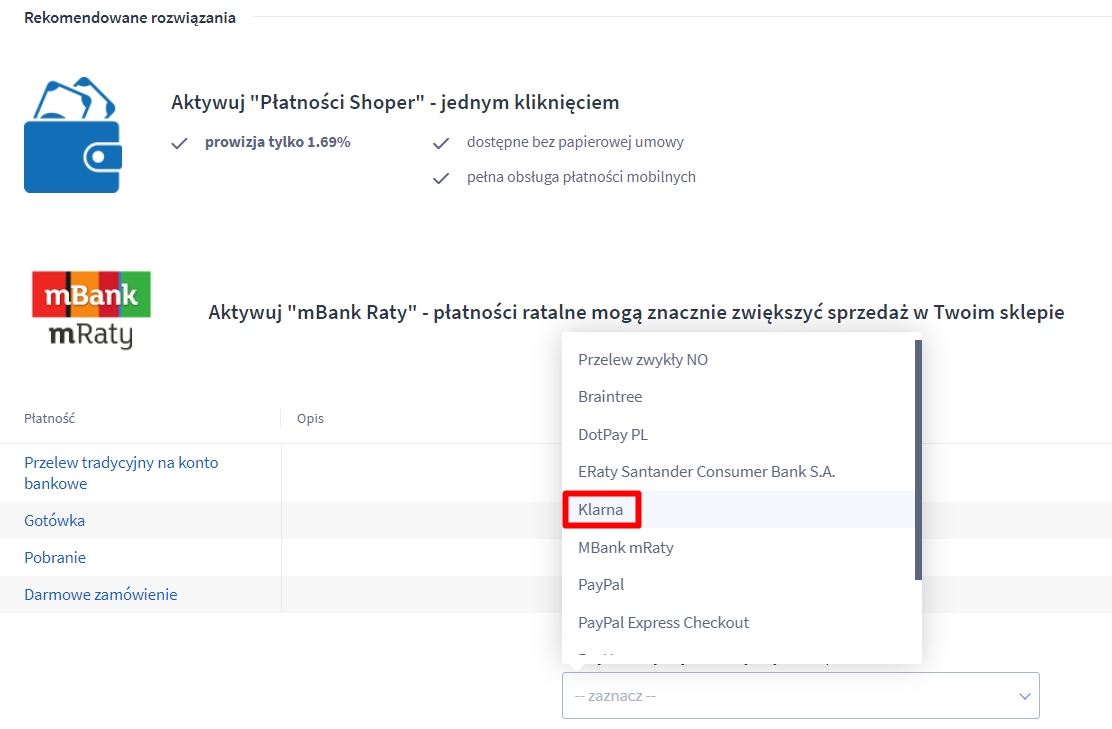The width and height of the screenshot is (1112, 729).
Task: Click the 'prowizja tylko 1.69%' text
Action: pyautogui.click(x=278, y=142)
